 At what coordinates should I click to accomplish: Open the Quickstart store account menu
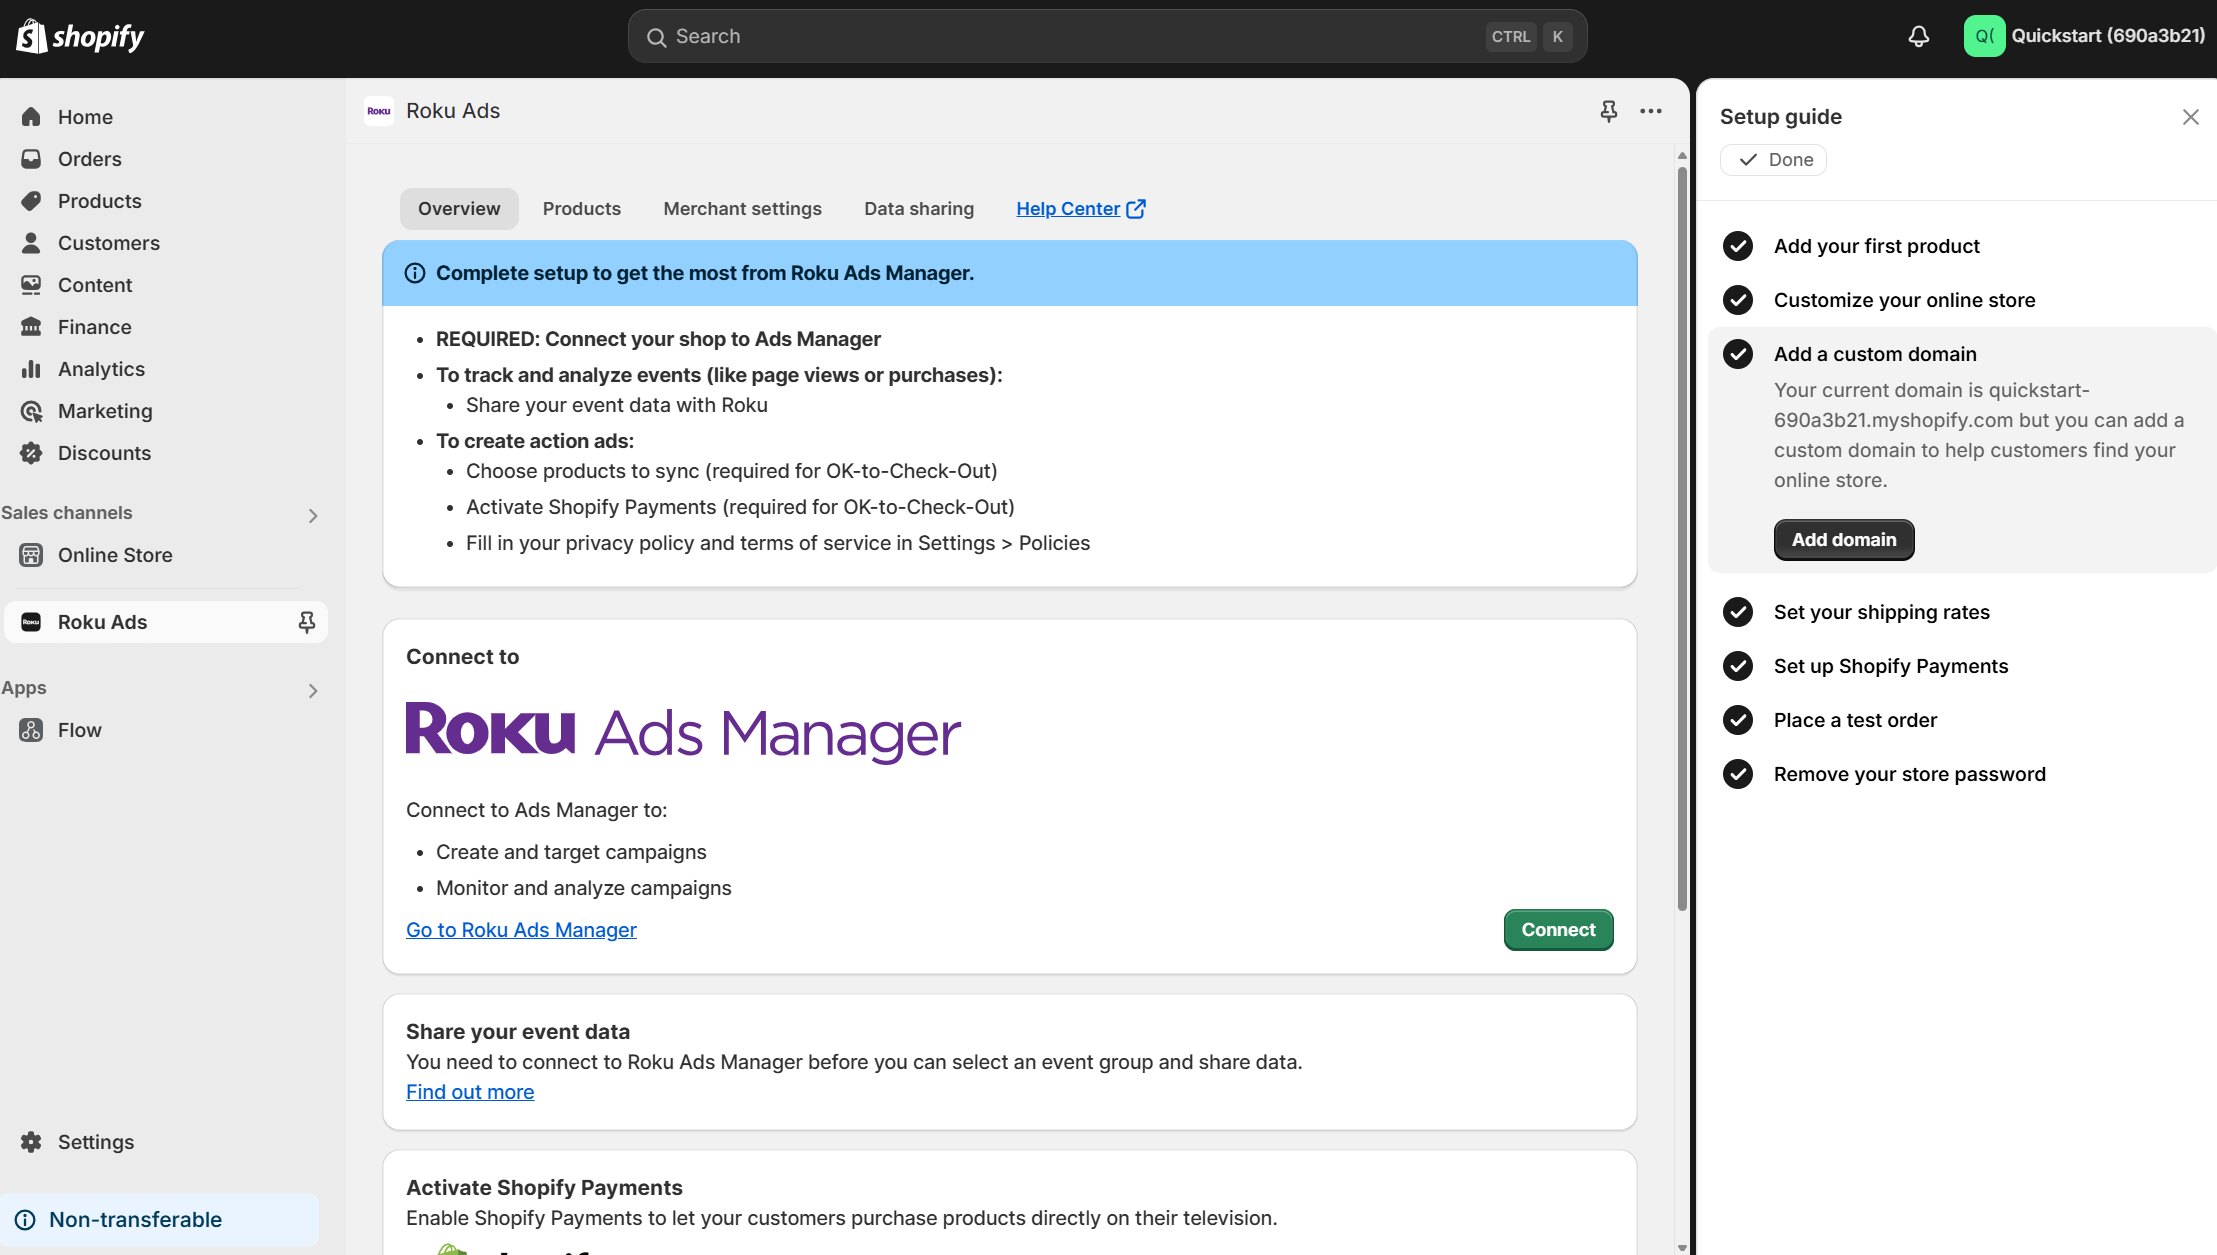[x=2085, y=36]
